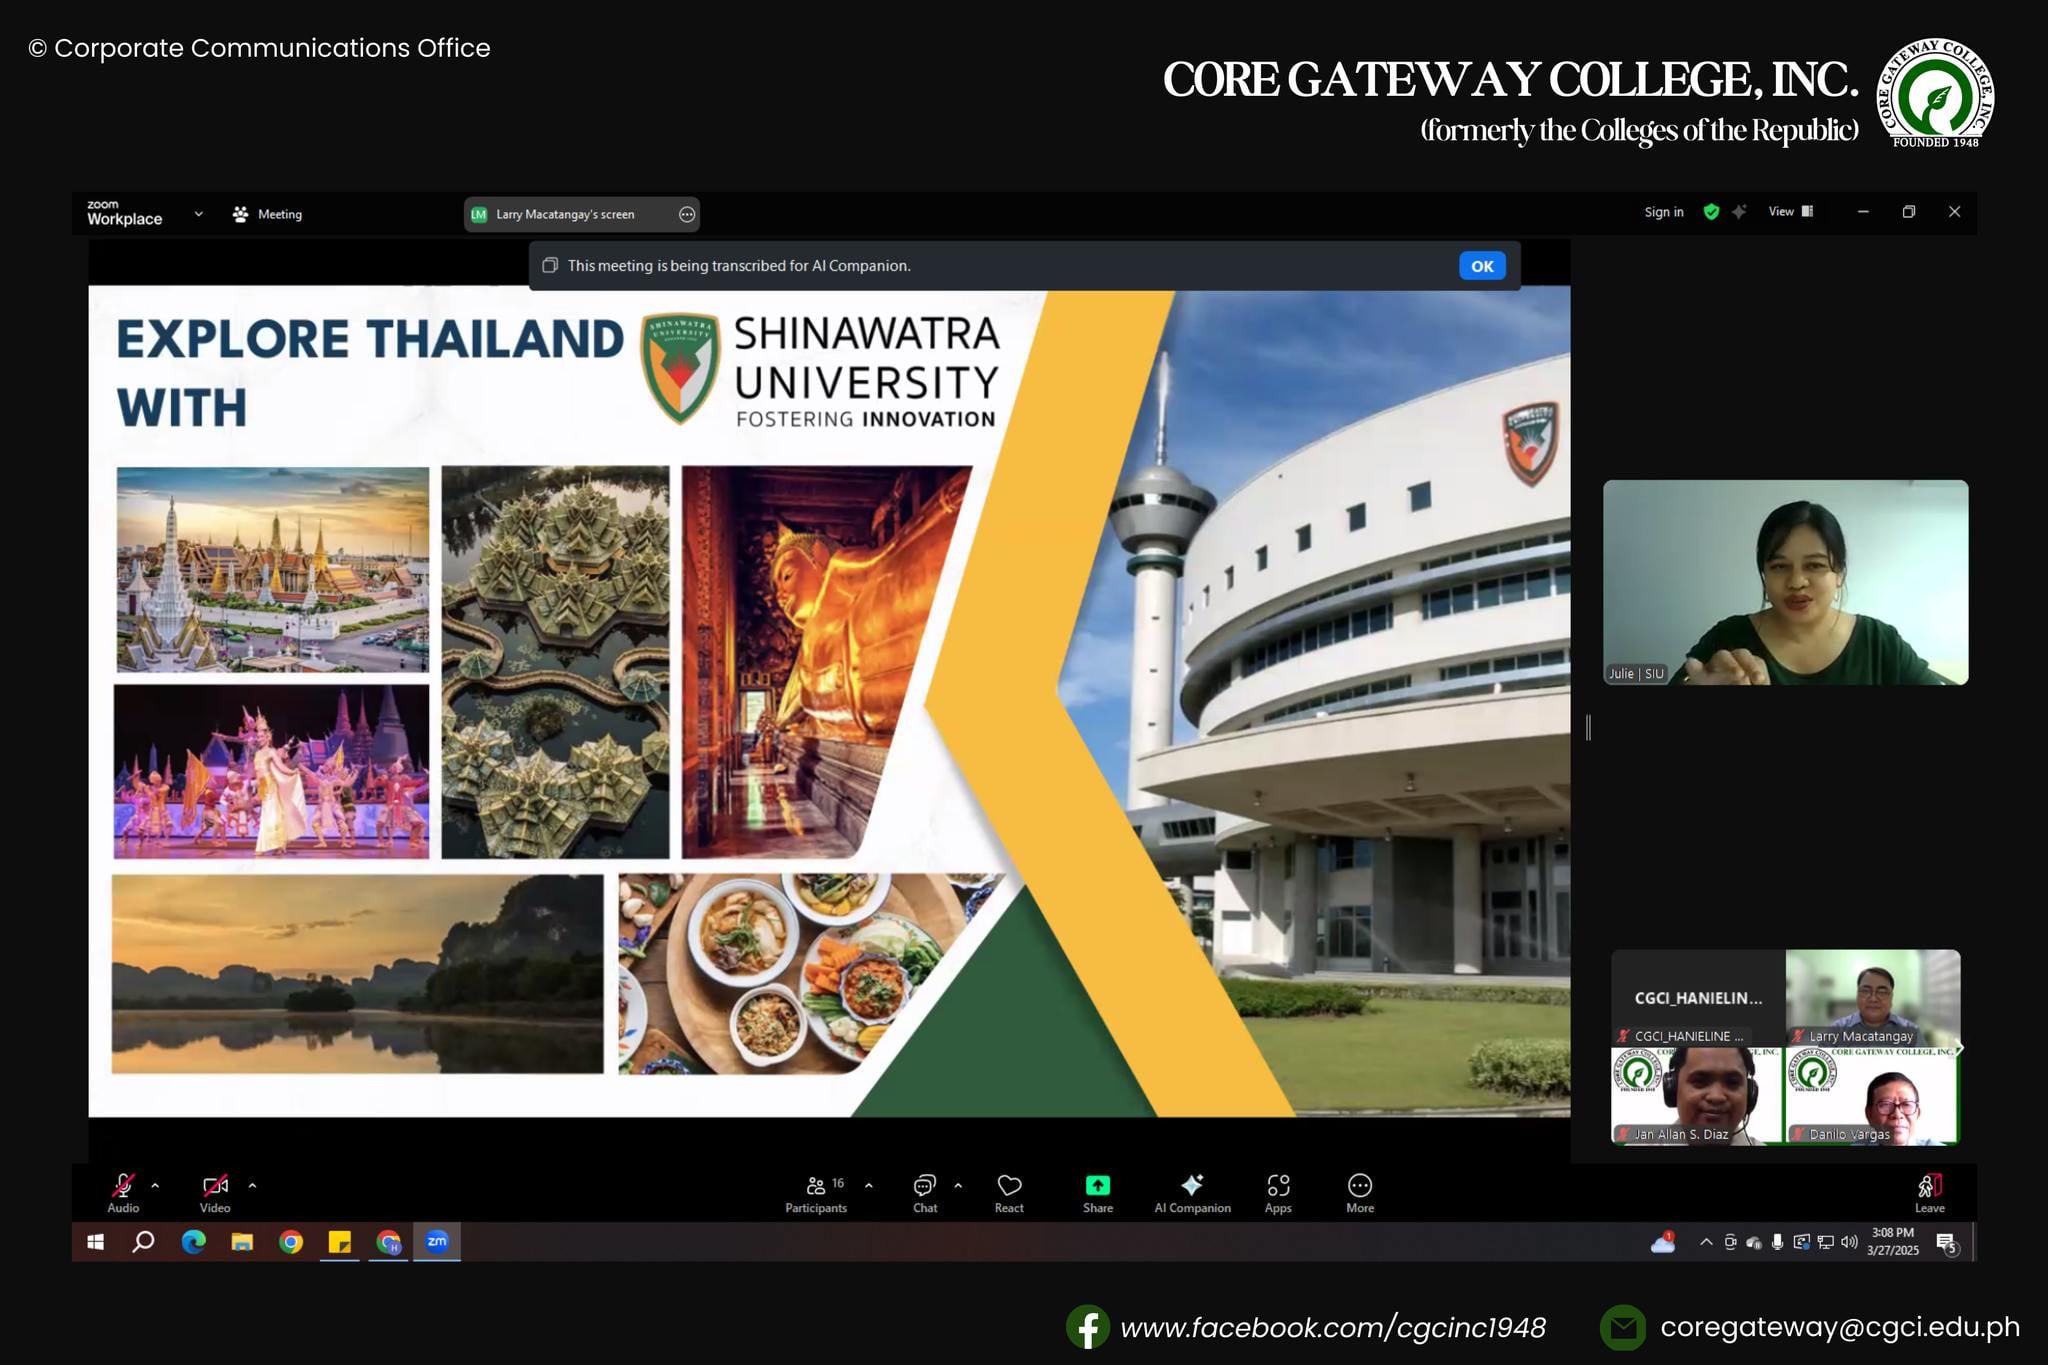Click the green Share screen icon

tap(1097, 1185)
